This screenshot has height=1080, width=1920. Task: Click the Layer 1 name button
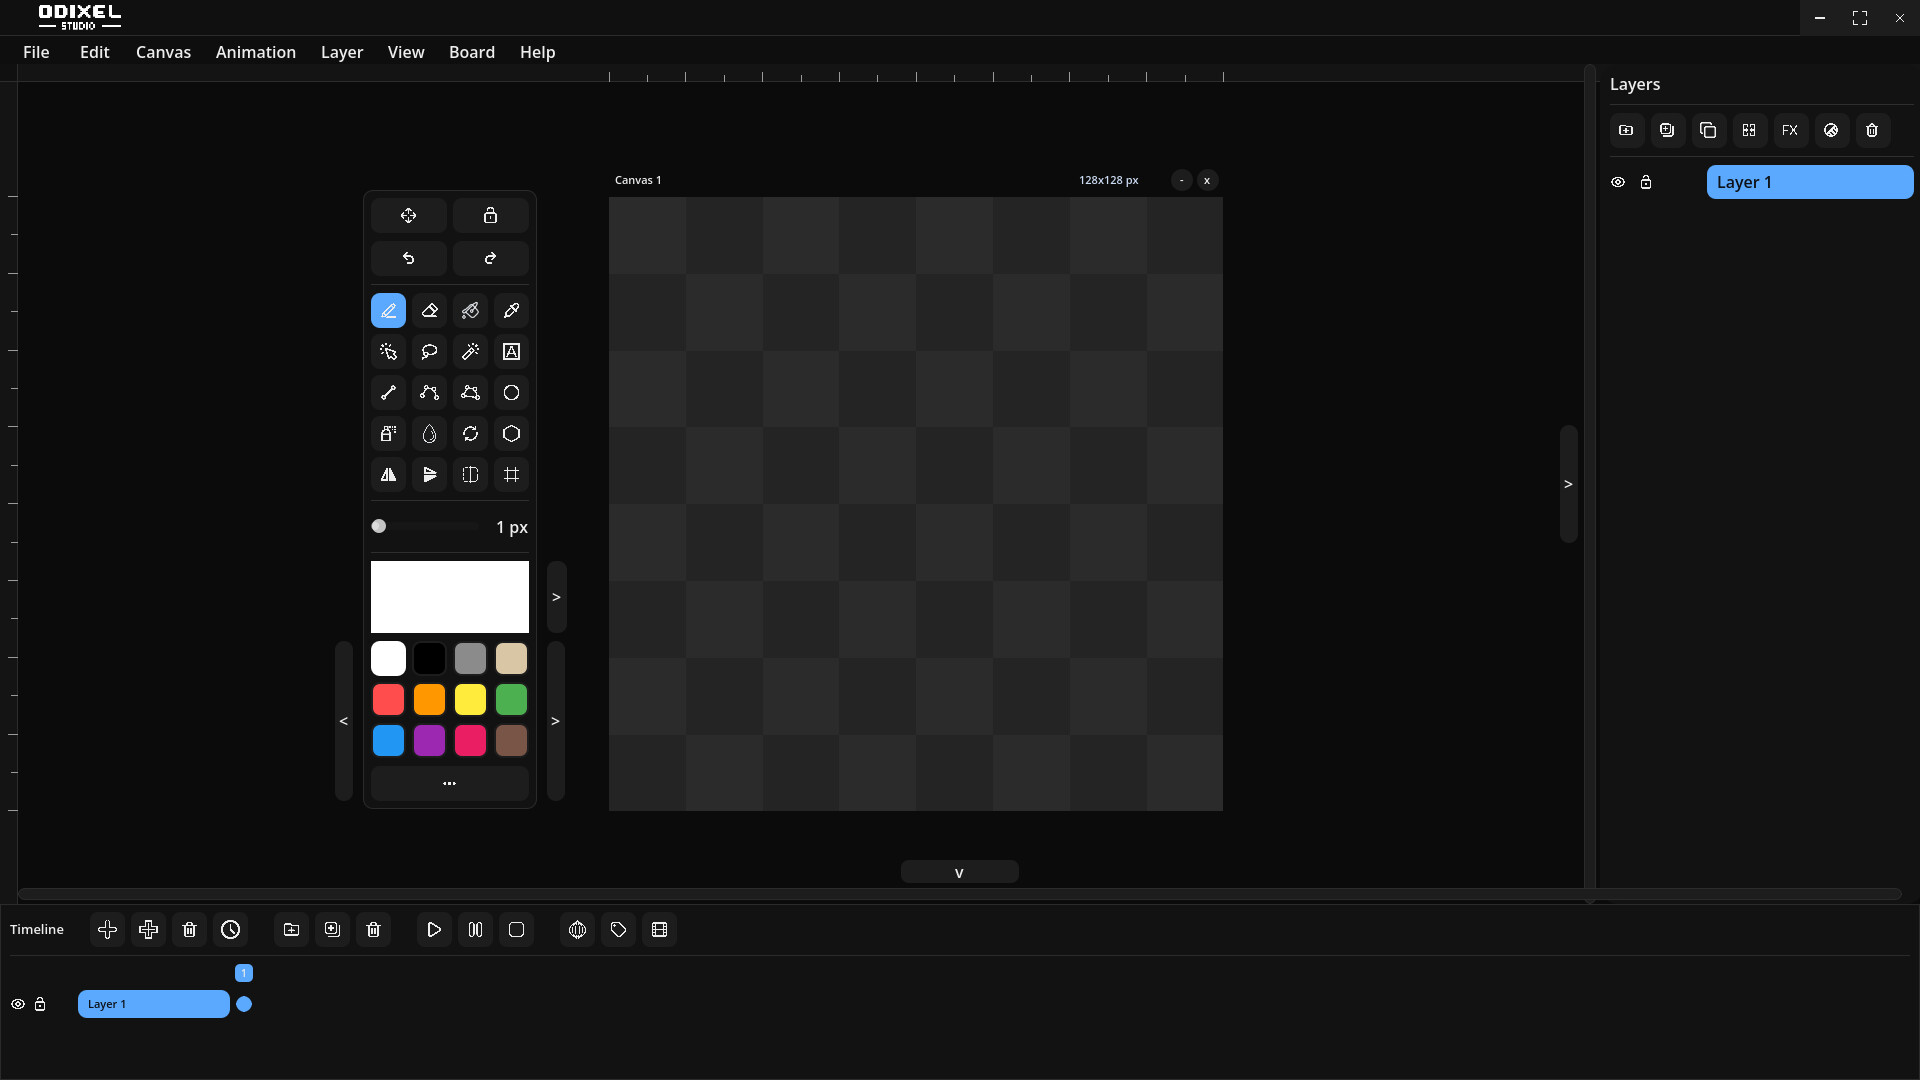tap(1809, 182)
